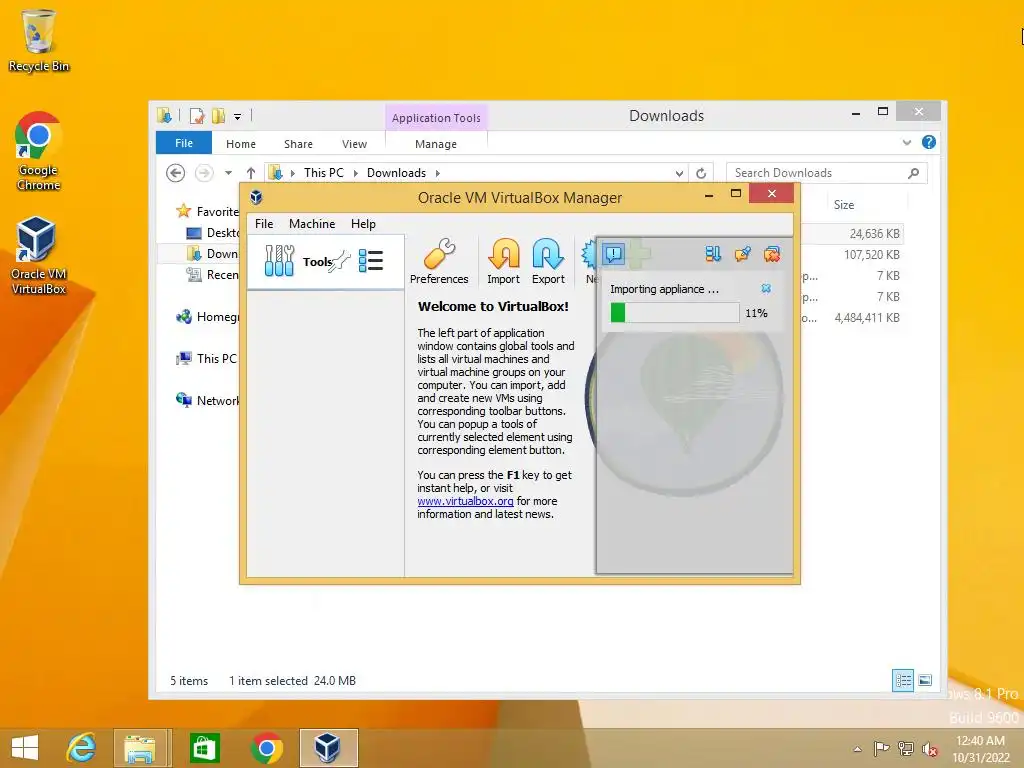This screenshot has width=1024, height=768.
Task: Go up one folder level in Explorer
Action: pos(251,173)
